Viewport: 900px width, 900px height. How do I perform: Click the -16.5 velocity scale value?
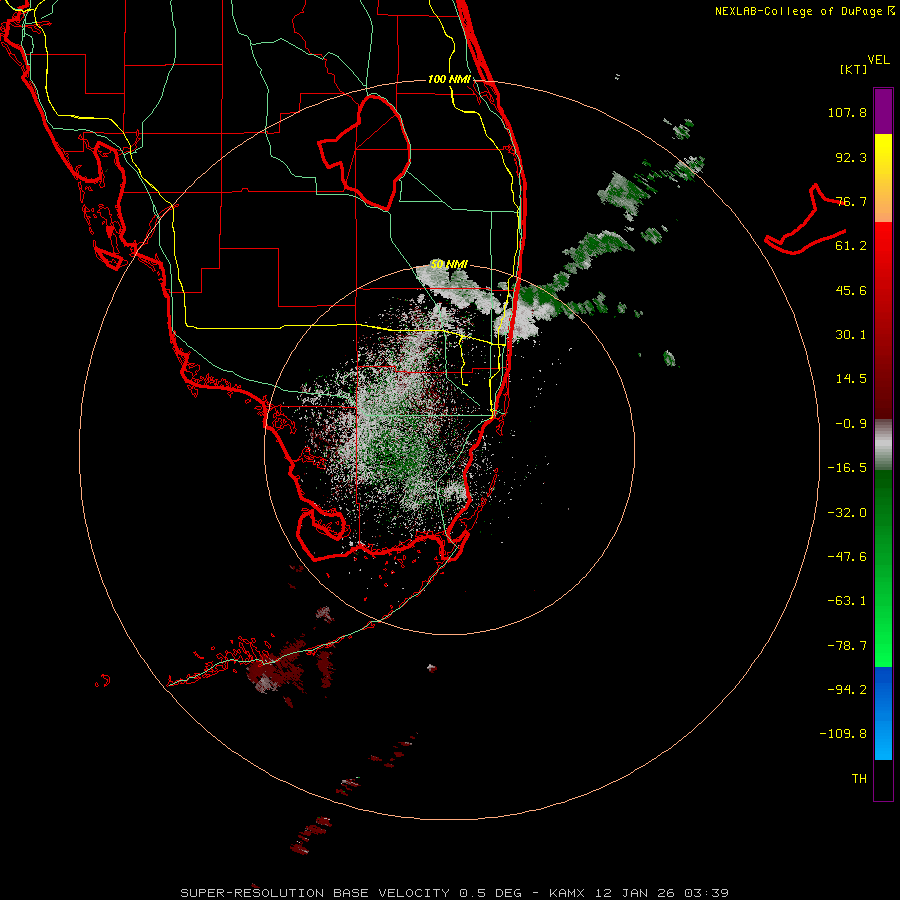point(847,468)
